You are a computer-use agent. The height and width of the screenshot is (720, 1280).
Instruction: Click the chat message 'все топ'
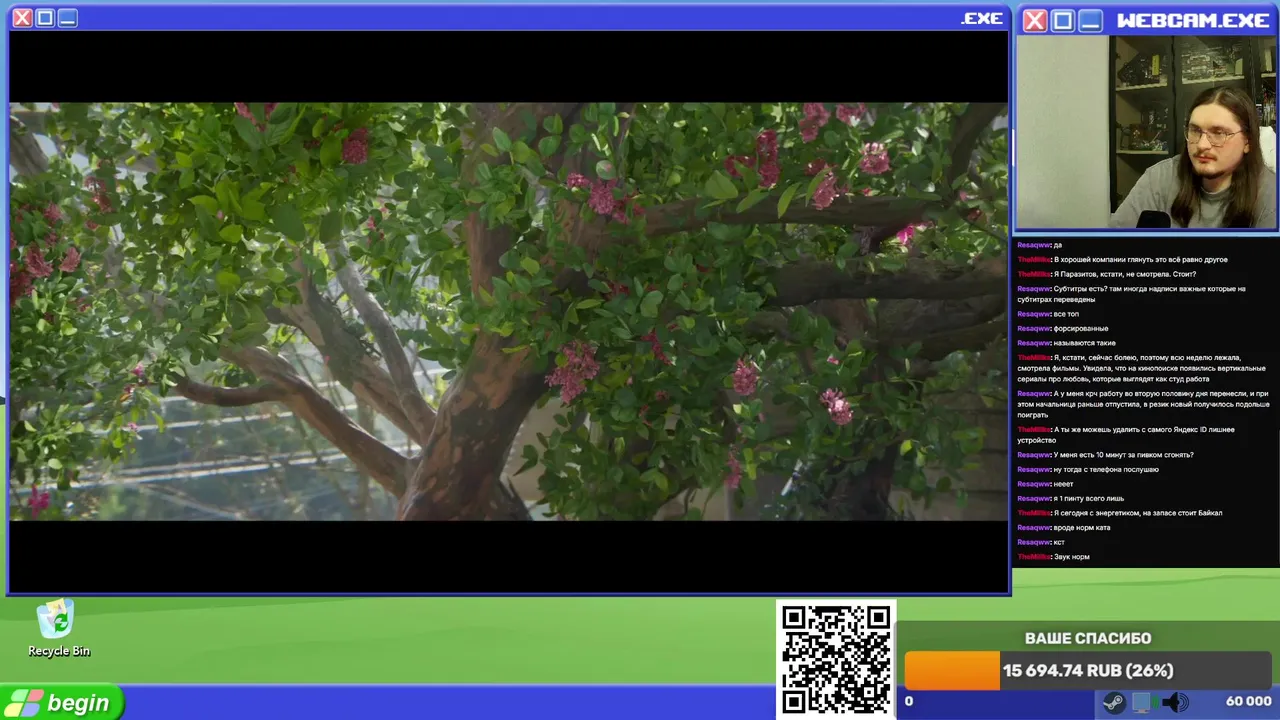1048,314
